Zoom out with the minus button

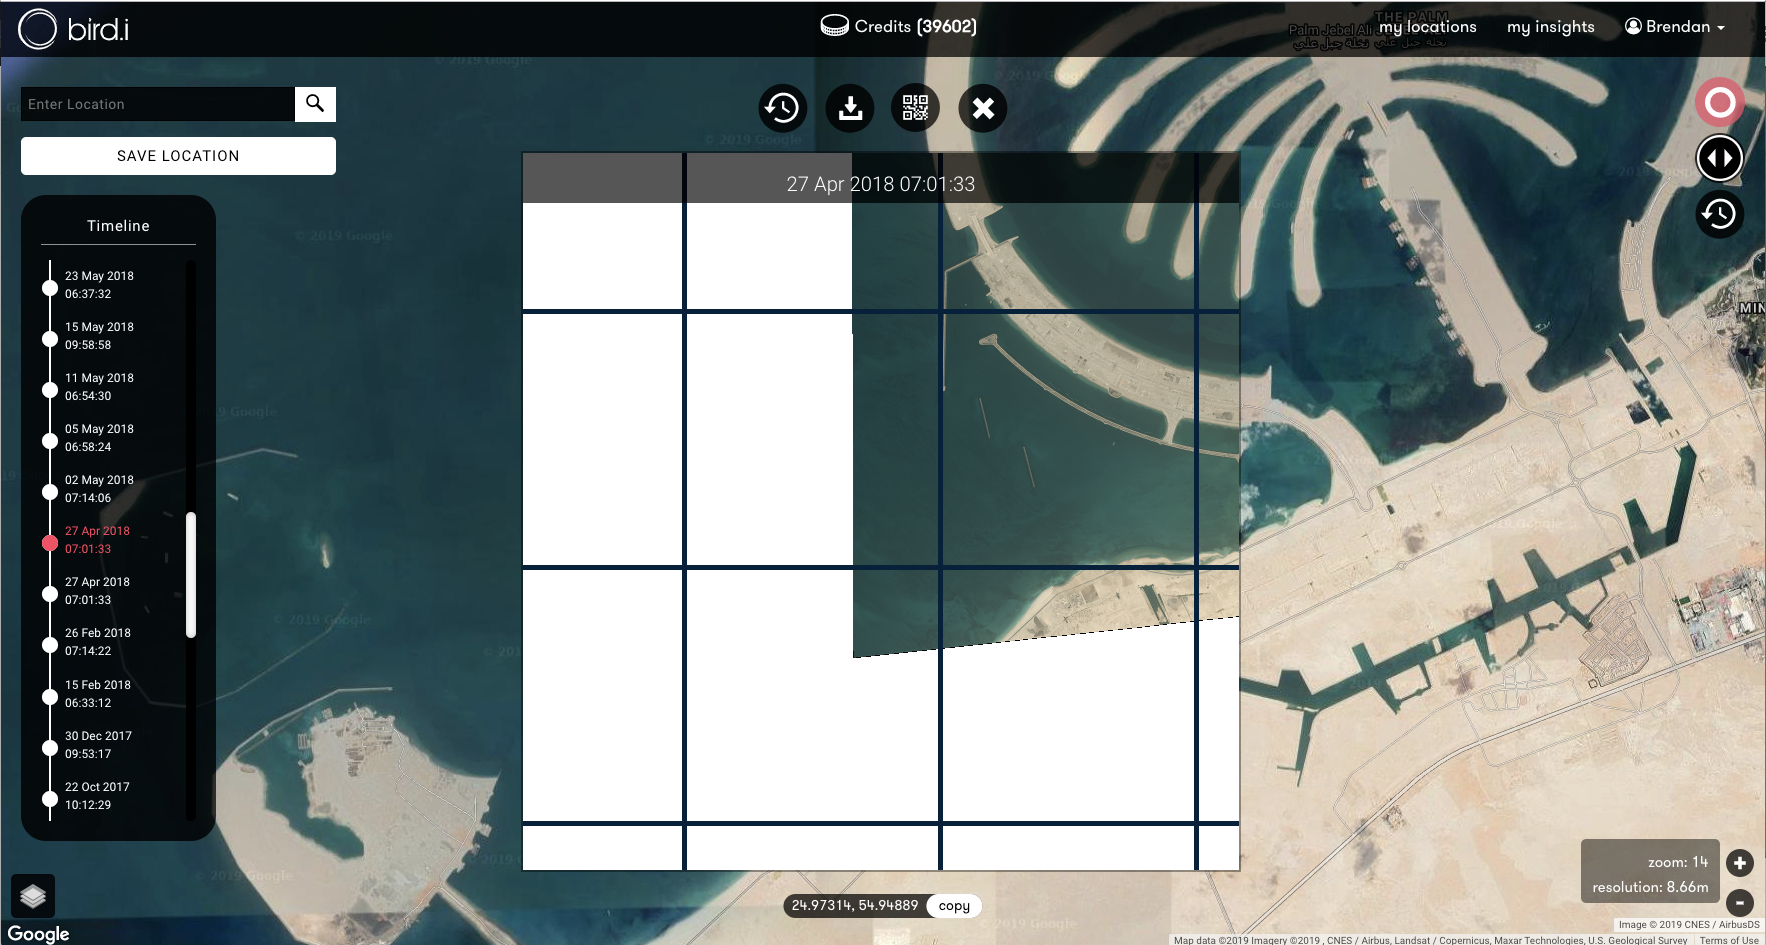[1740, 902]
